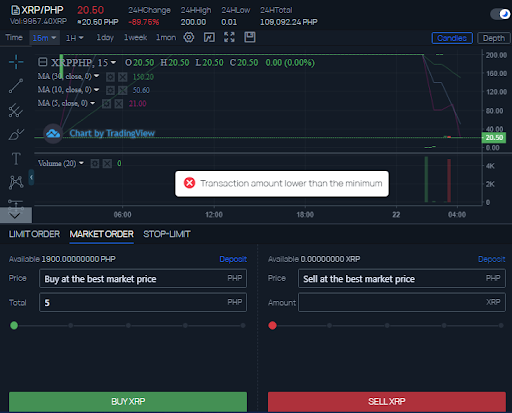
Task: Switch to LIMIT ORDER tab
Action: point(34,234)
